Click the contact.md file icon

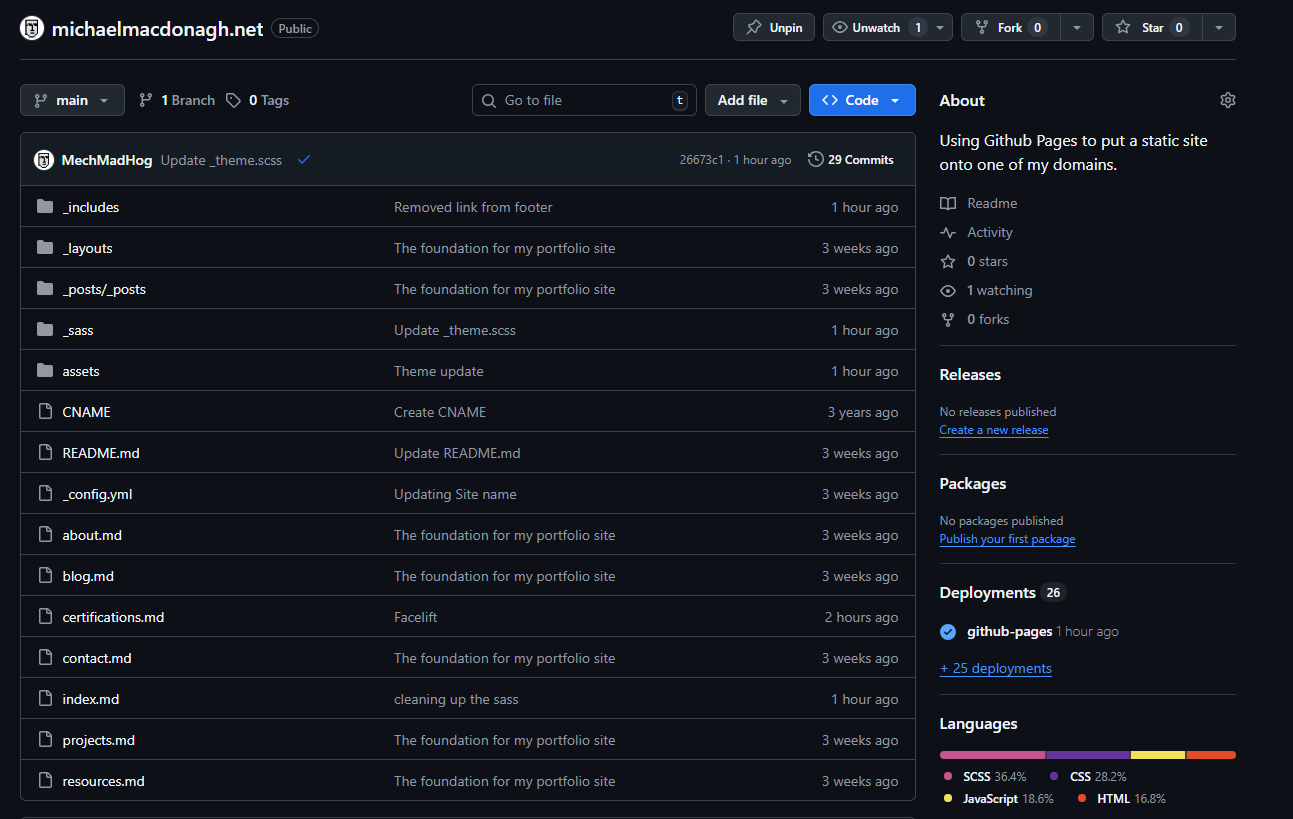pyautogui.click(x=45, y=658)
